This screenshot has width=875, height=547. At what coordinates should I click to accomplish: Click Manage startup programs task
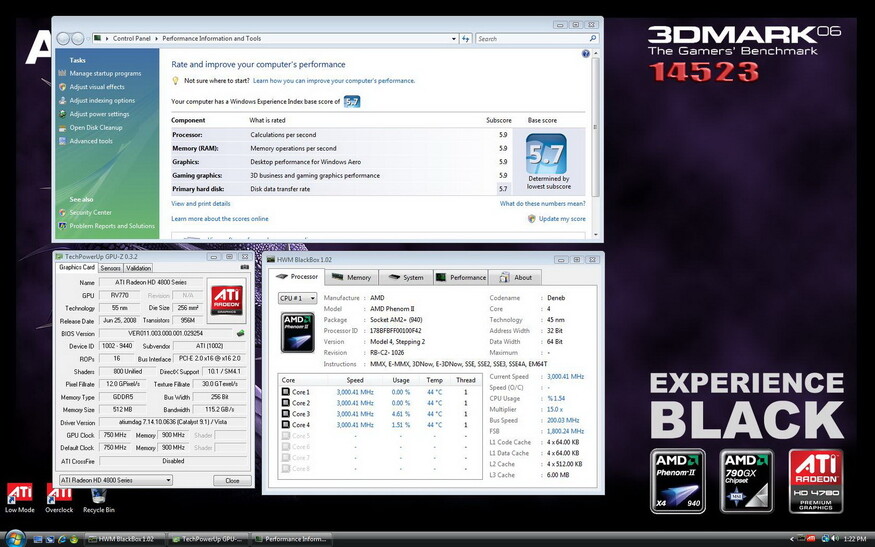click(x=105, y=74)
